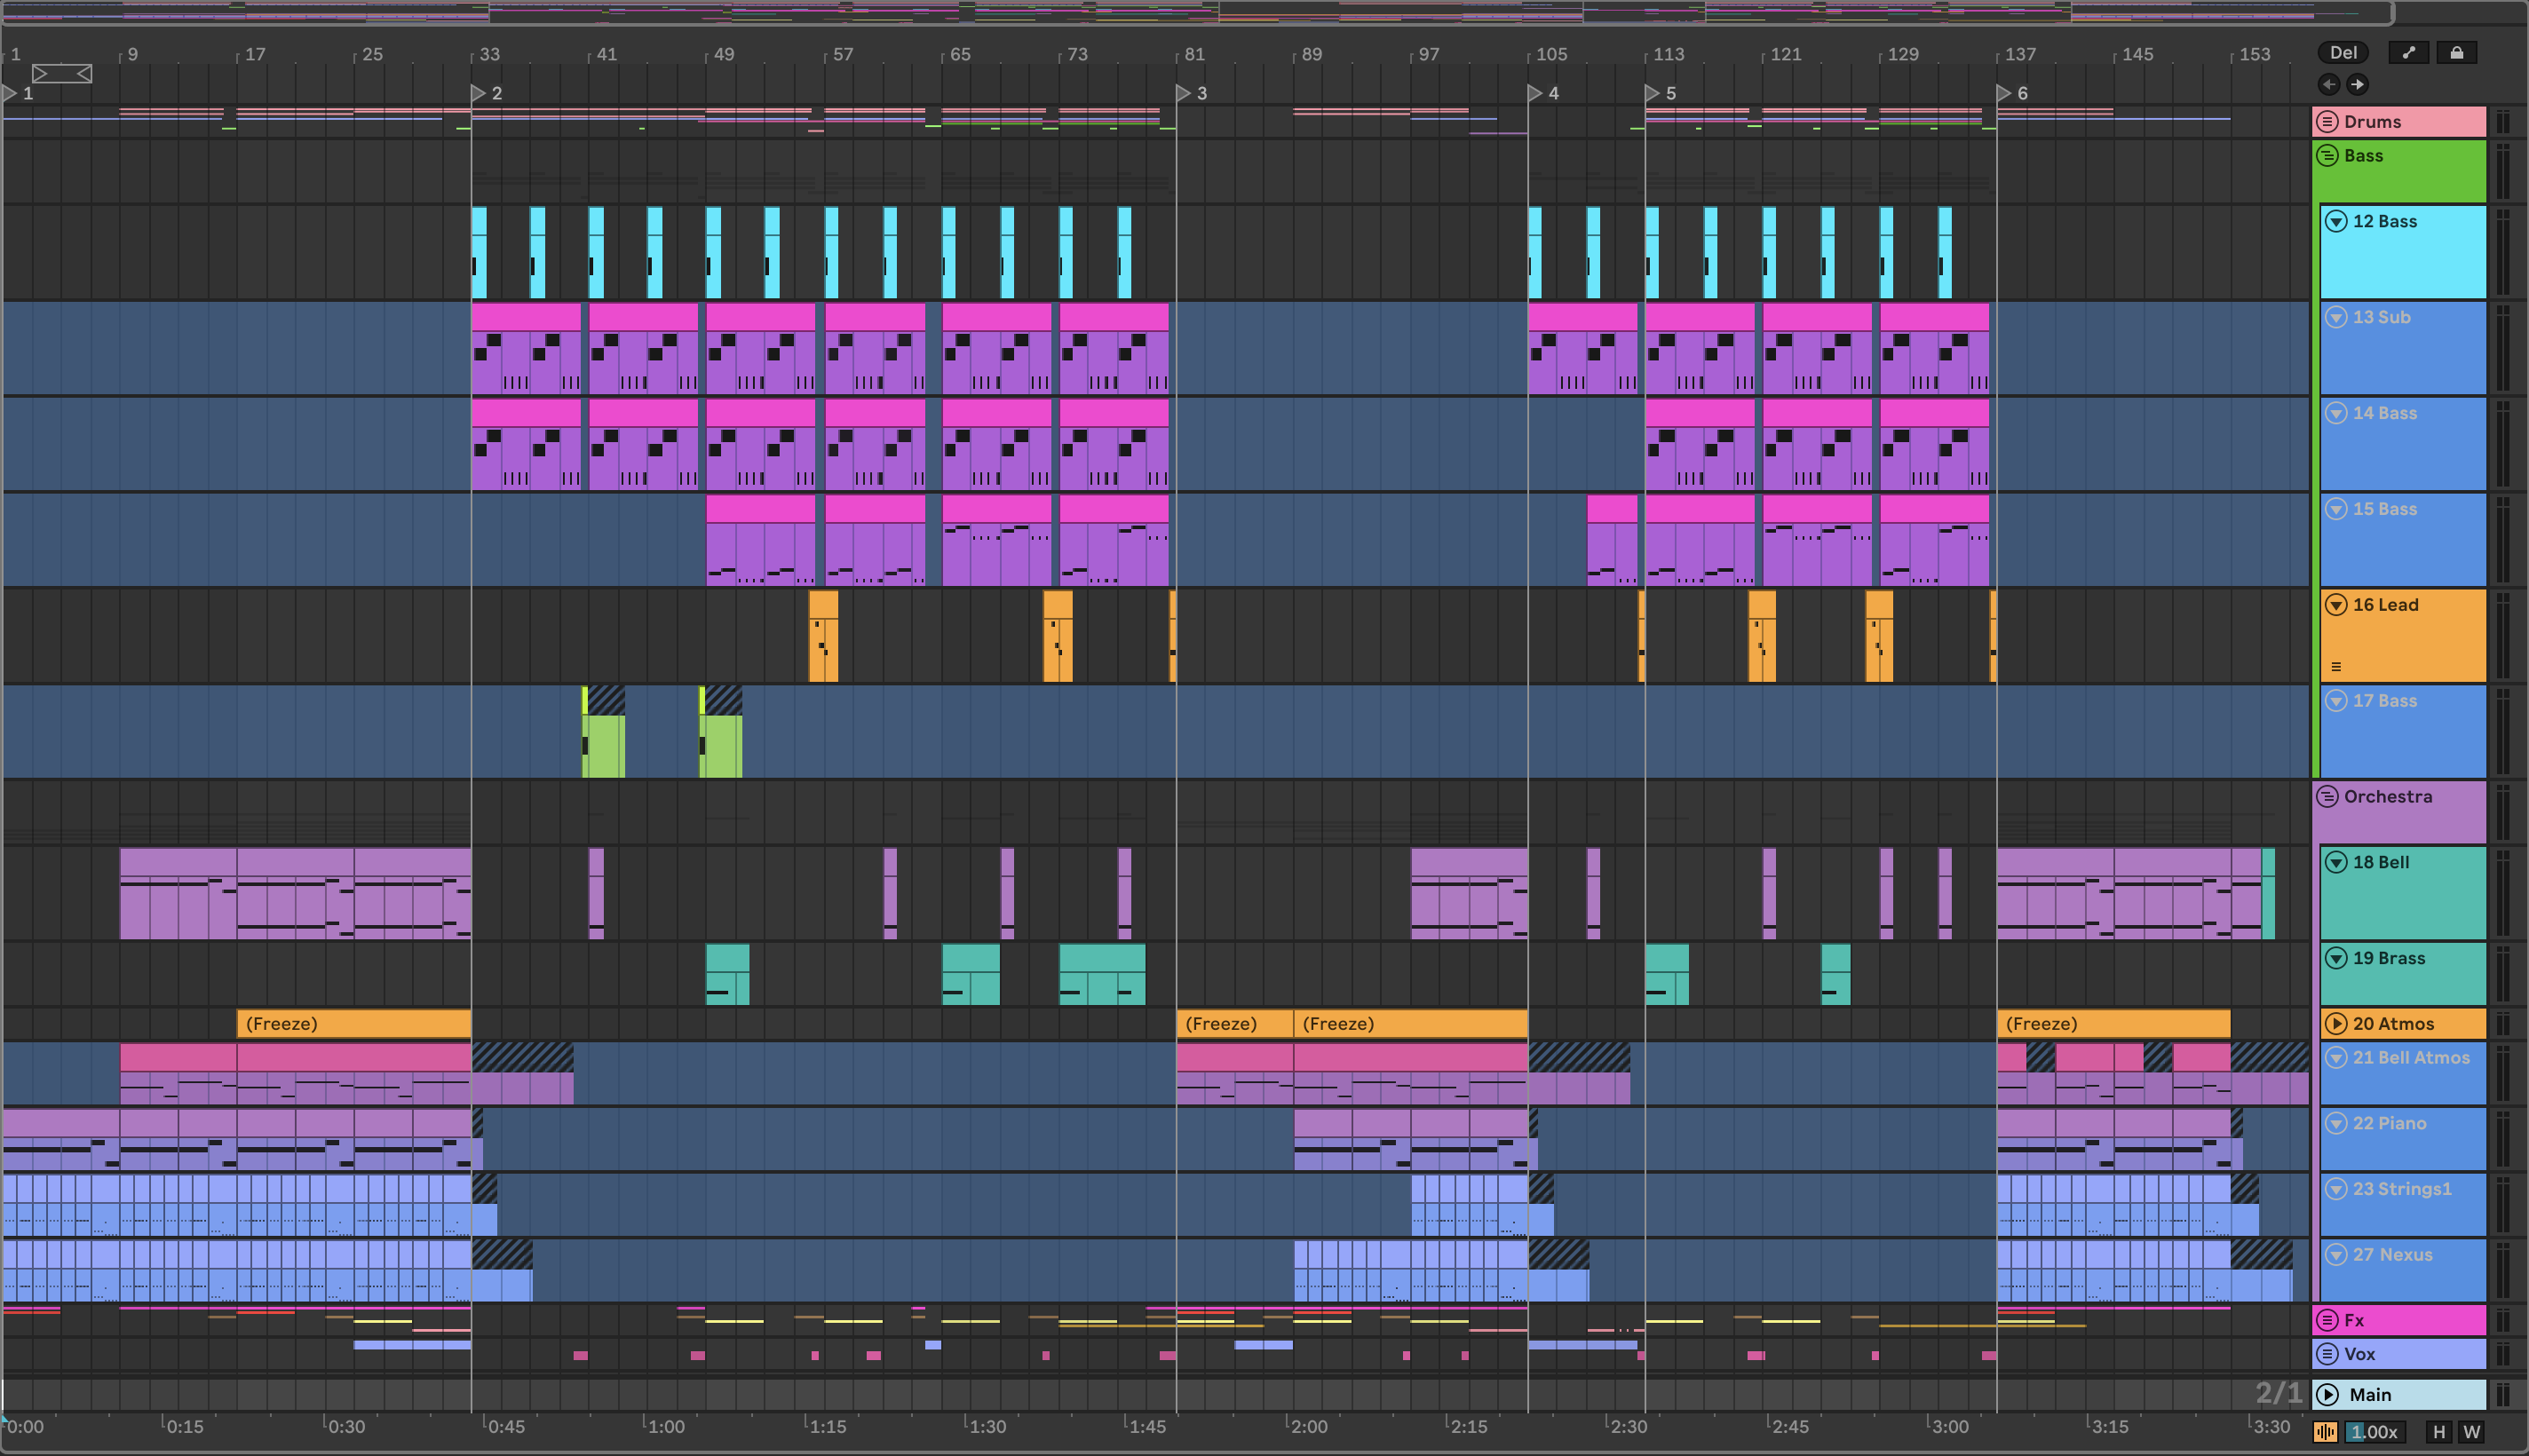
Task: Fold the 15 Bass track
Action: click(x=2336, y=510)
